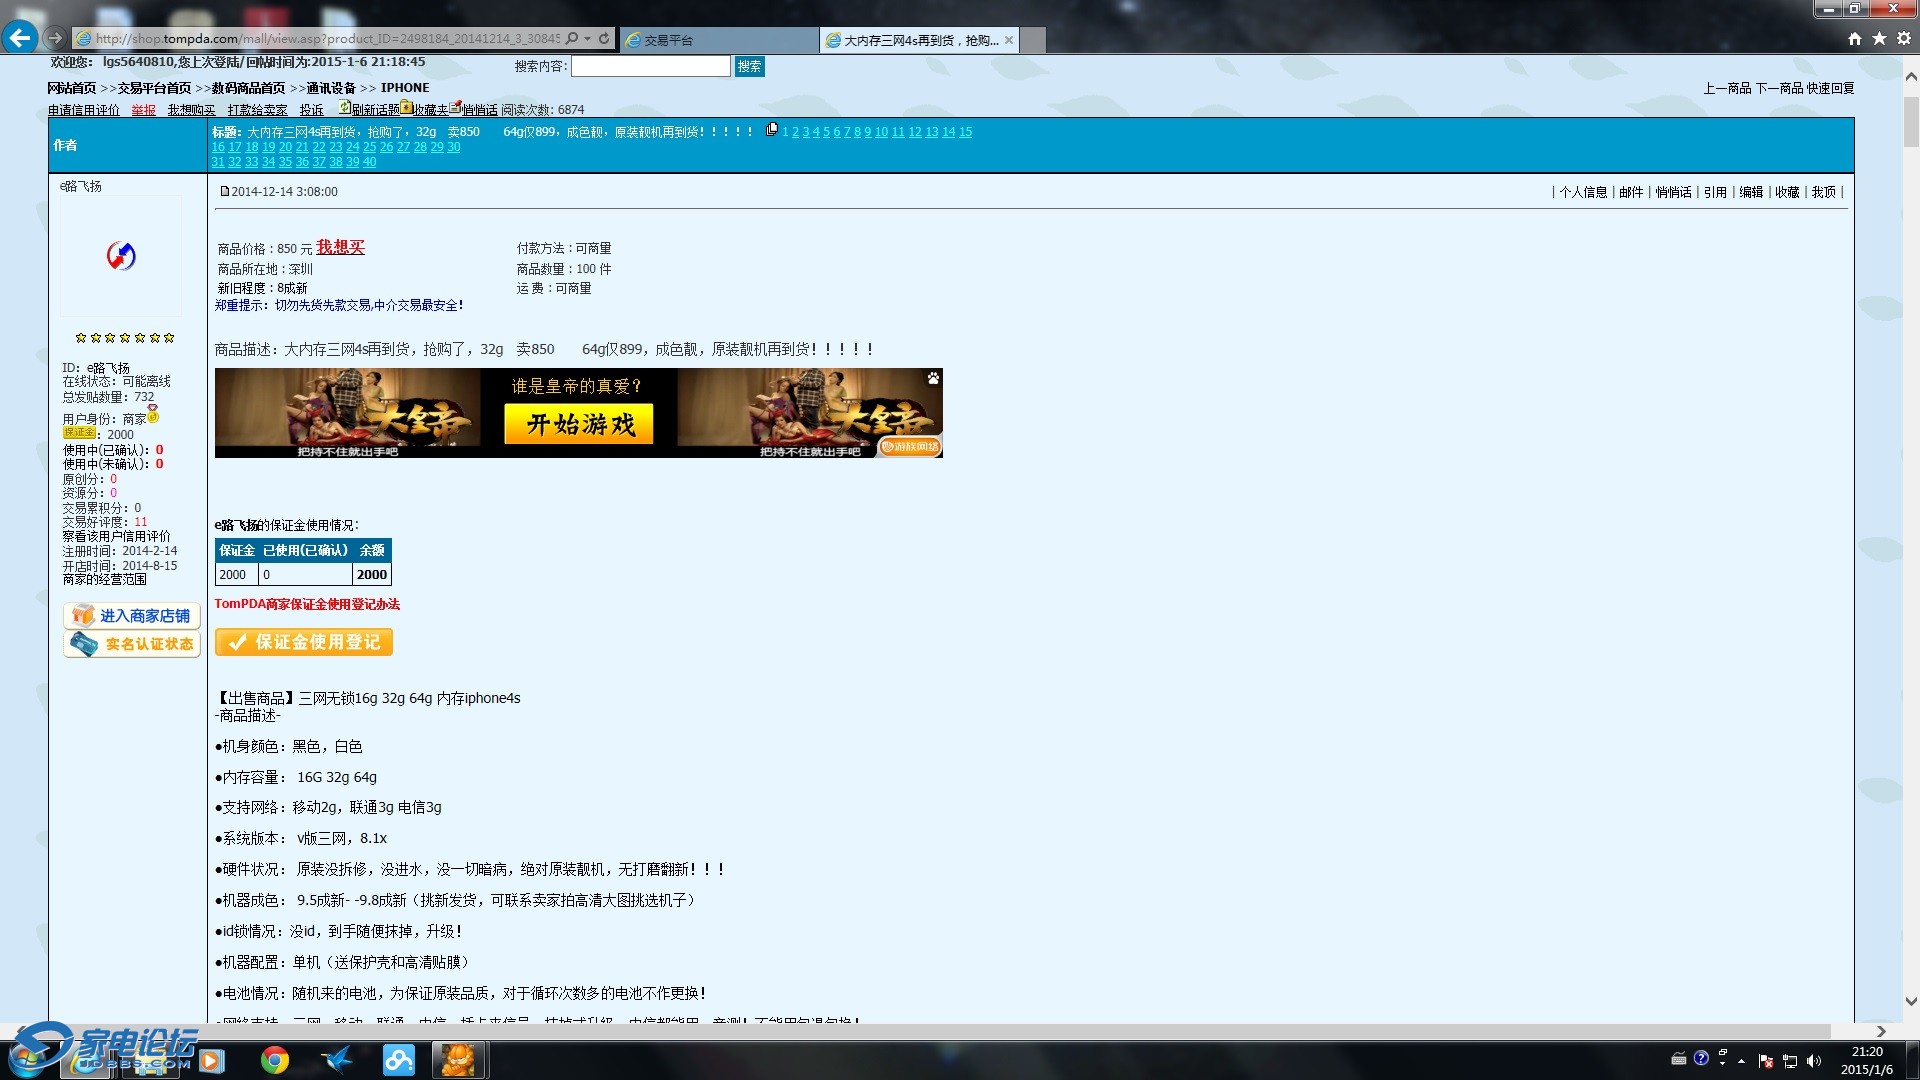Click 个人信息 in post actions
The width and height of the screenshot is (1920, 1080).
[x=1583, y=192]
